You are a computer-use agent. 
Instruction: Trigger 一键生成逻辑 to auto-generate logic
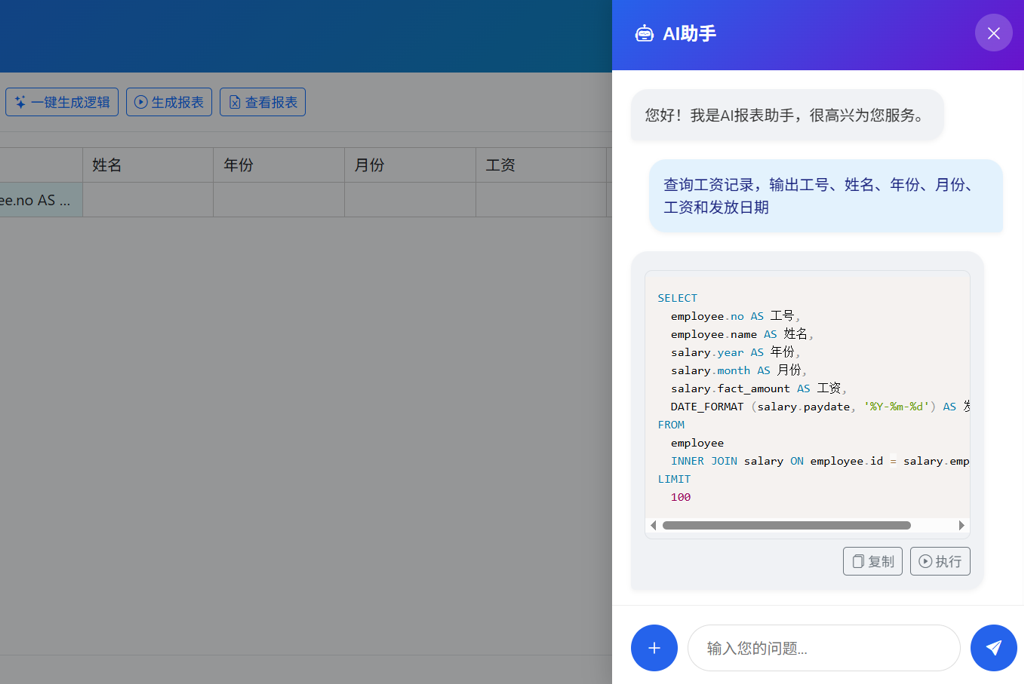(x=61, y=101)
